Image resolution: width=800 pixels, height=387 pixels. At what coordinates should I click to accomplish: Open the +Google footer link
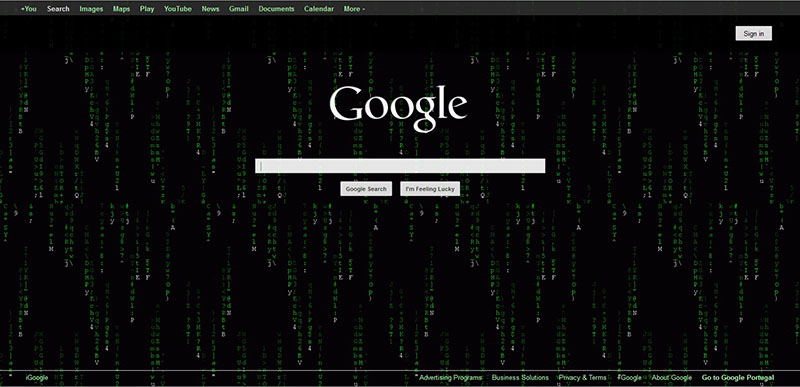point(630,378)
